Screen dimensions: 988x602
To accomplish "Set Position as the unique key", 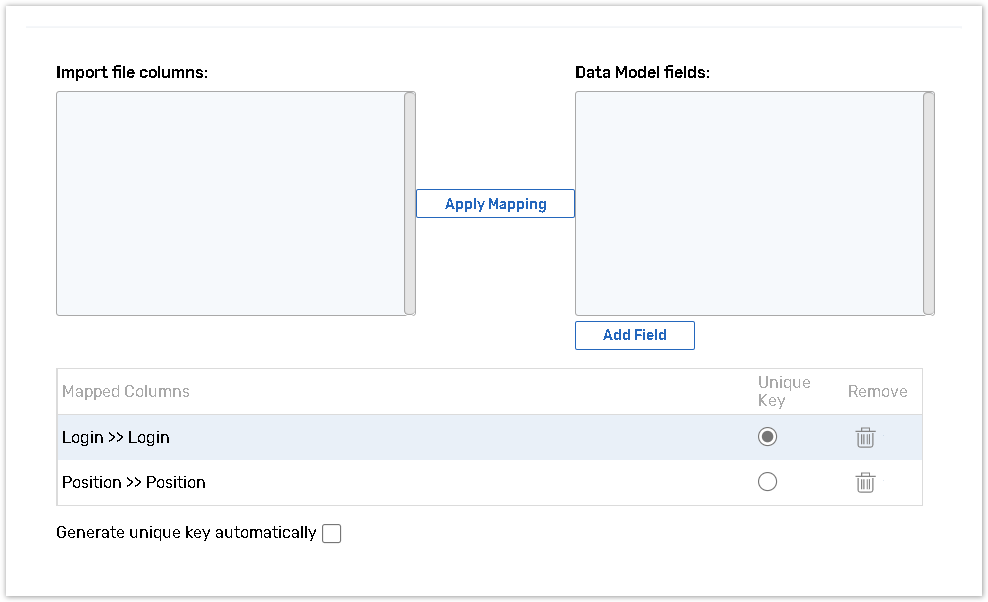I will point(767,482).
